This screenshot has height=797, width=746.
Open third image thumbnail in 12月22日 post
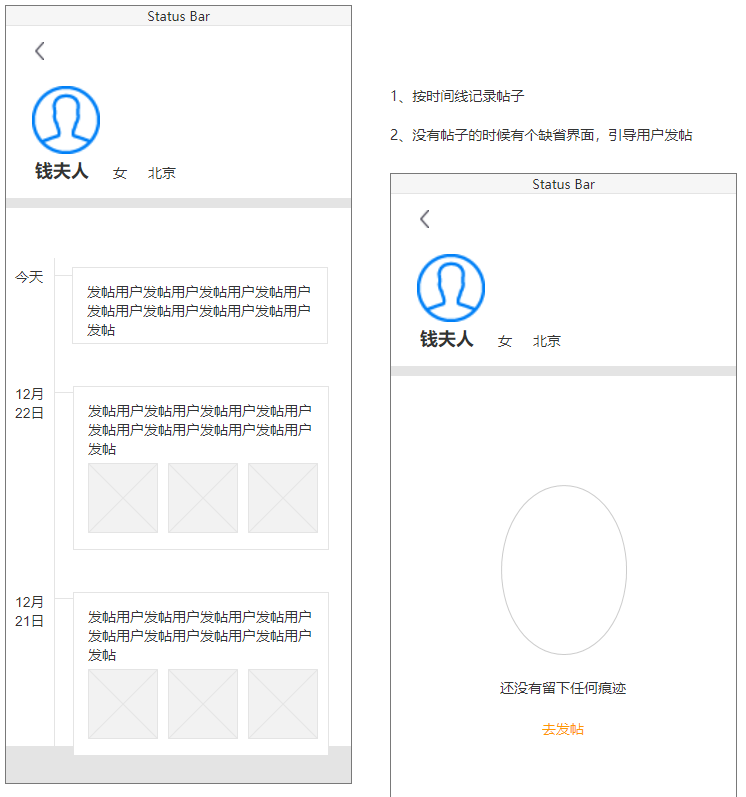[283, 498]
